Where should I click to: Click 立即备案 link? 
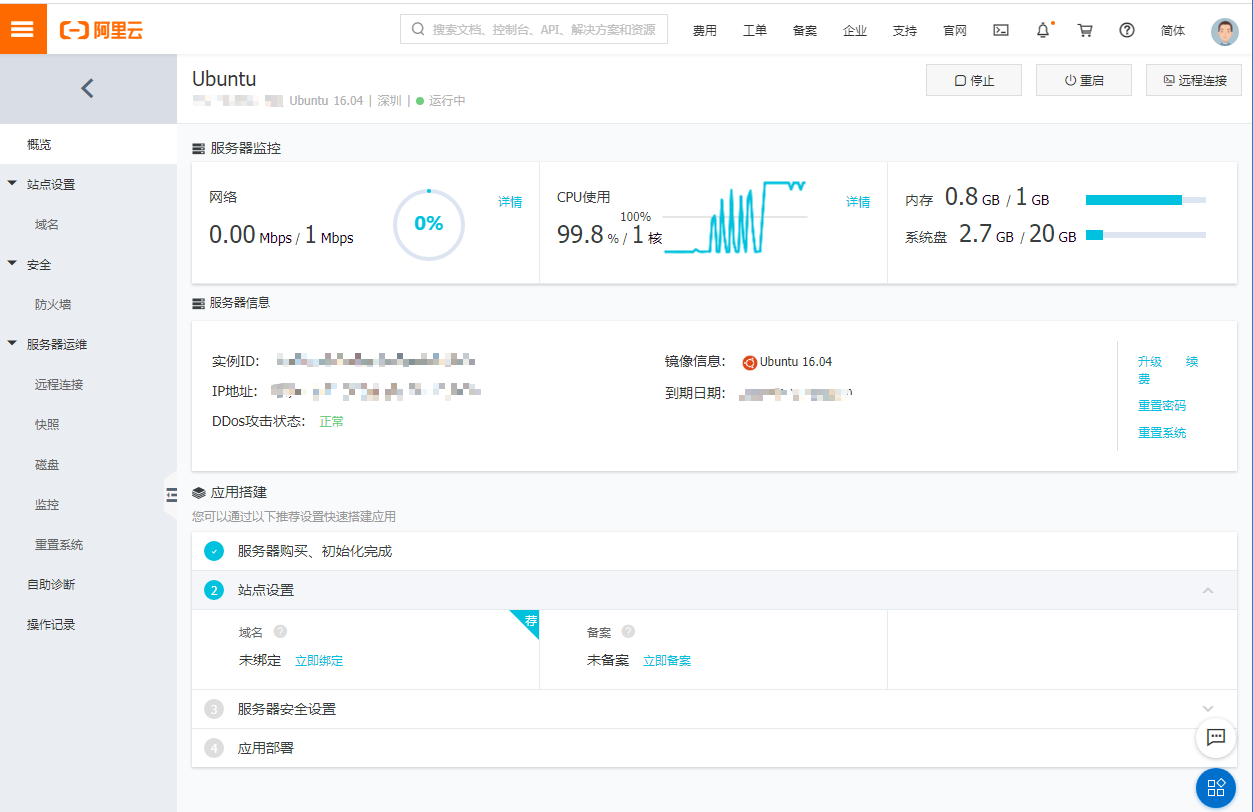click(x=667, y=661)
